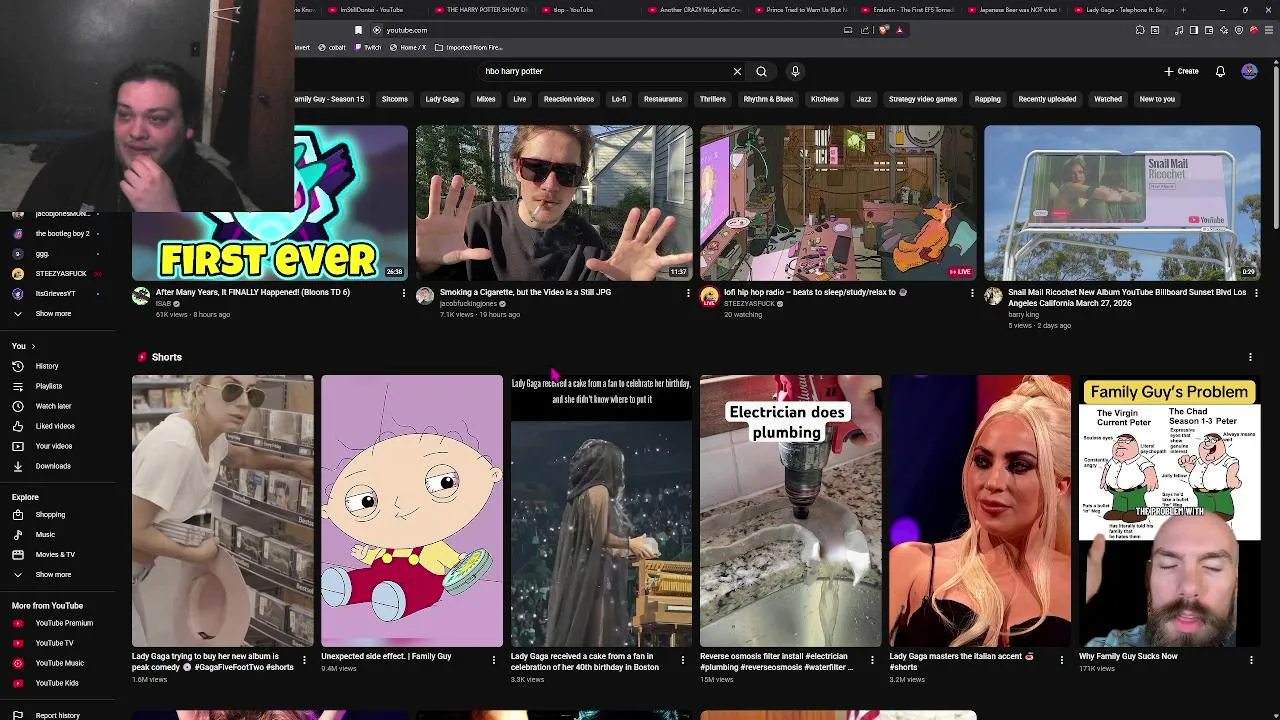Open Music under Explore
This screenshot has height=720, width=1280.
click(x=45, y=535)
